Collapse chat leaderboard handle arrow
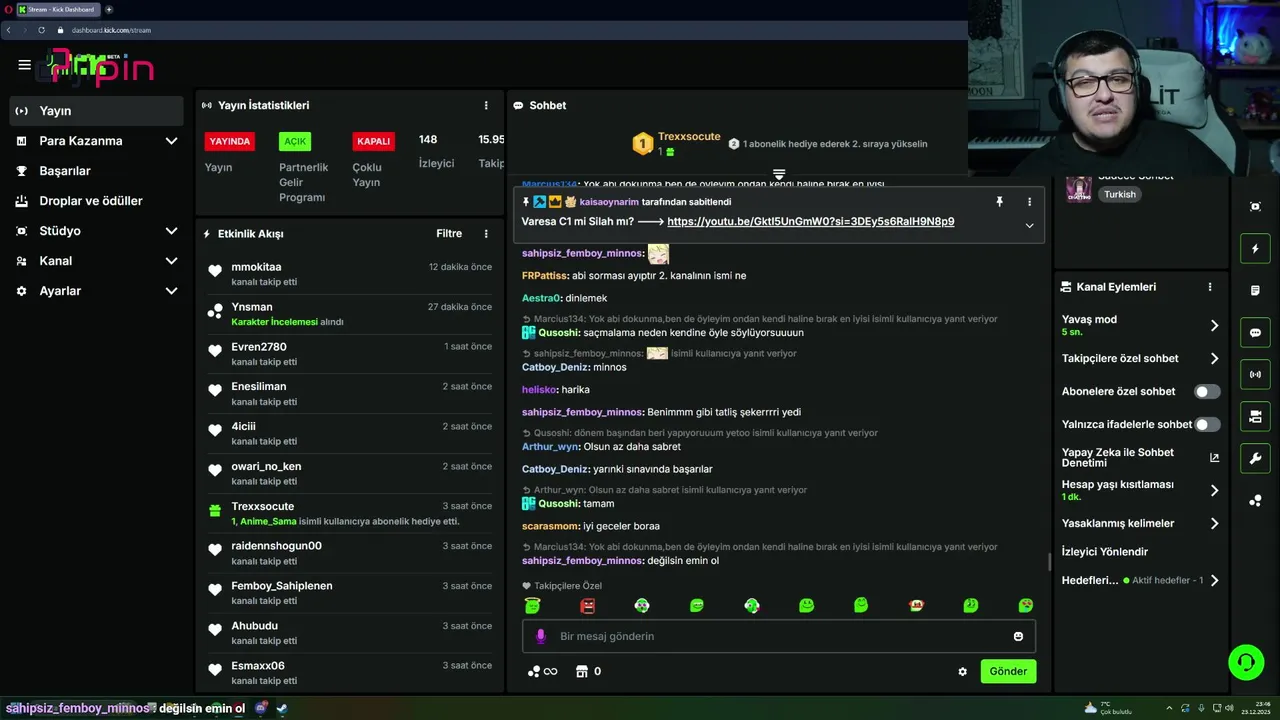This screenshot has width=1280, height=720. (779, 175)
